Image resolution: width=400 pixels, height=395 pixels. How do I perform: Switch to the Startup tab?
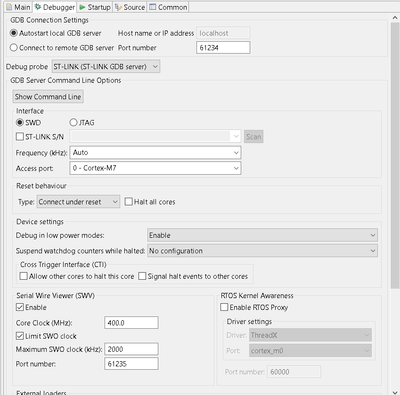[95, 7]
